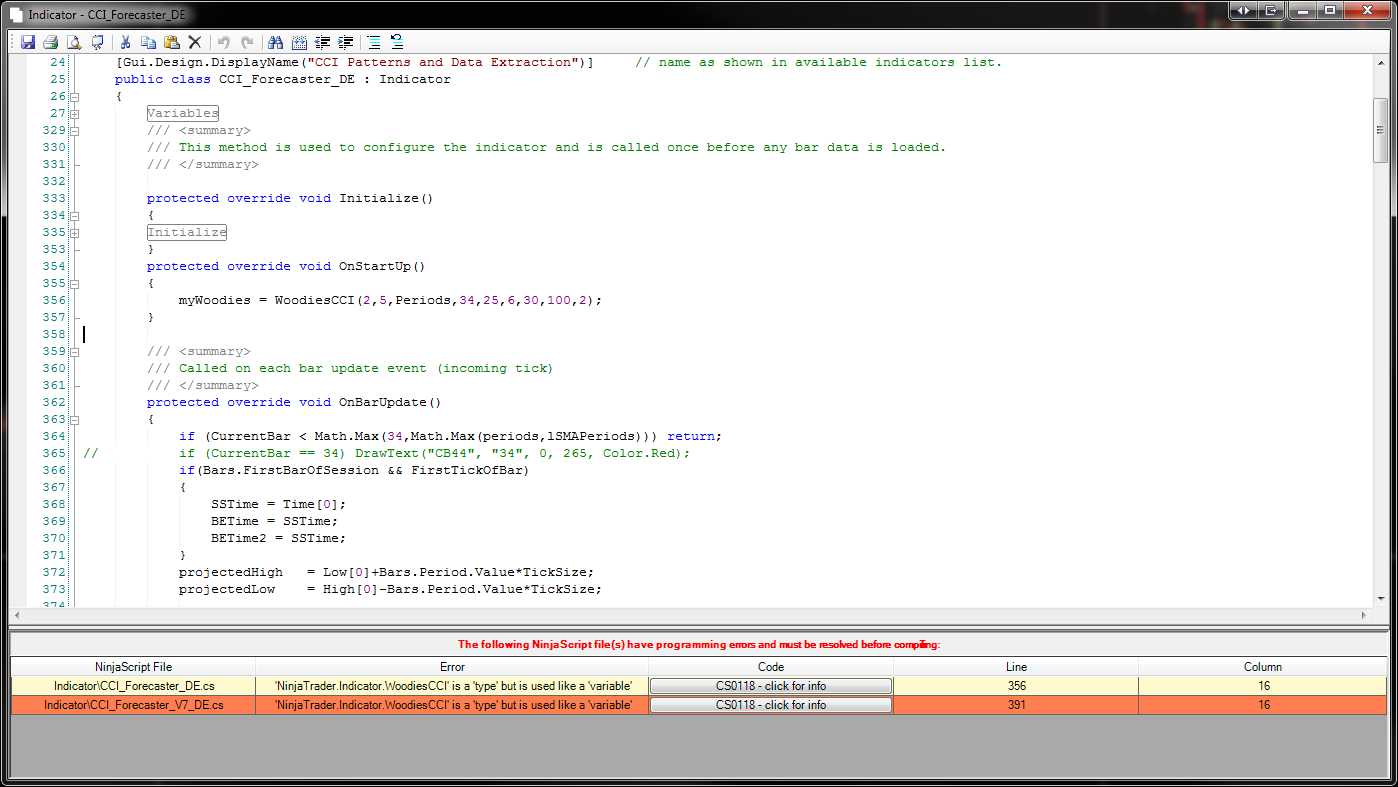Click the collapsed Variables region box
Image resolution: width=1398 pixels, height=787 pixels.
pos(183,114)
